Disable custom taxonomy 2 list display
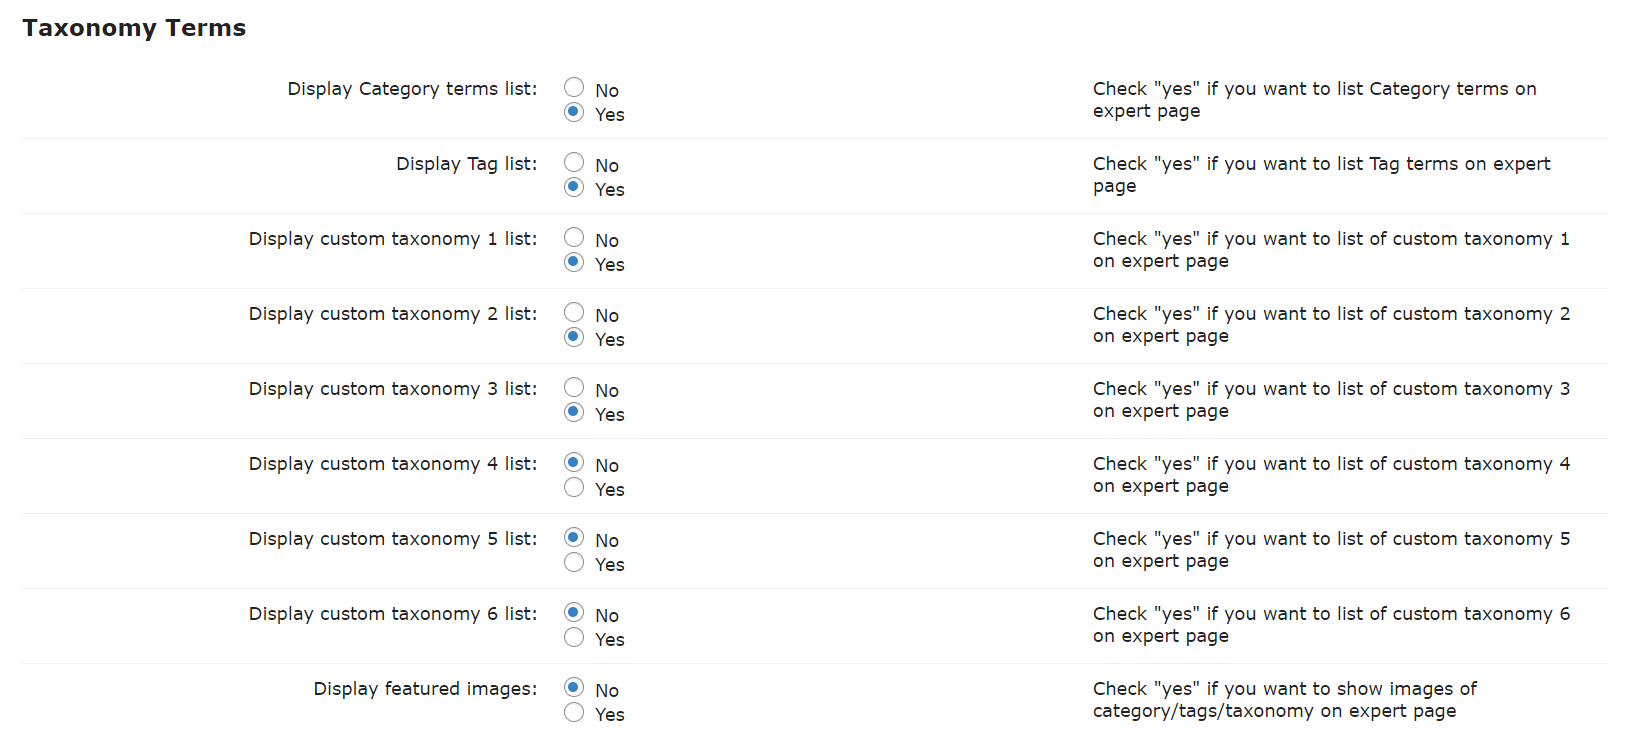Screen dimensions: 1630x750 click(x=574, y=313)
